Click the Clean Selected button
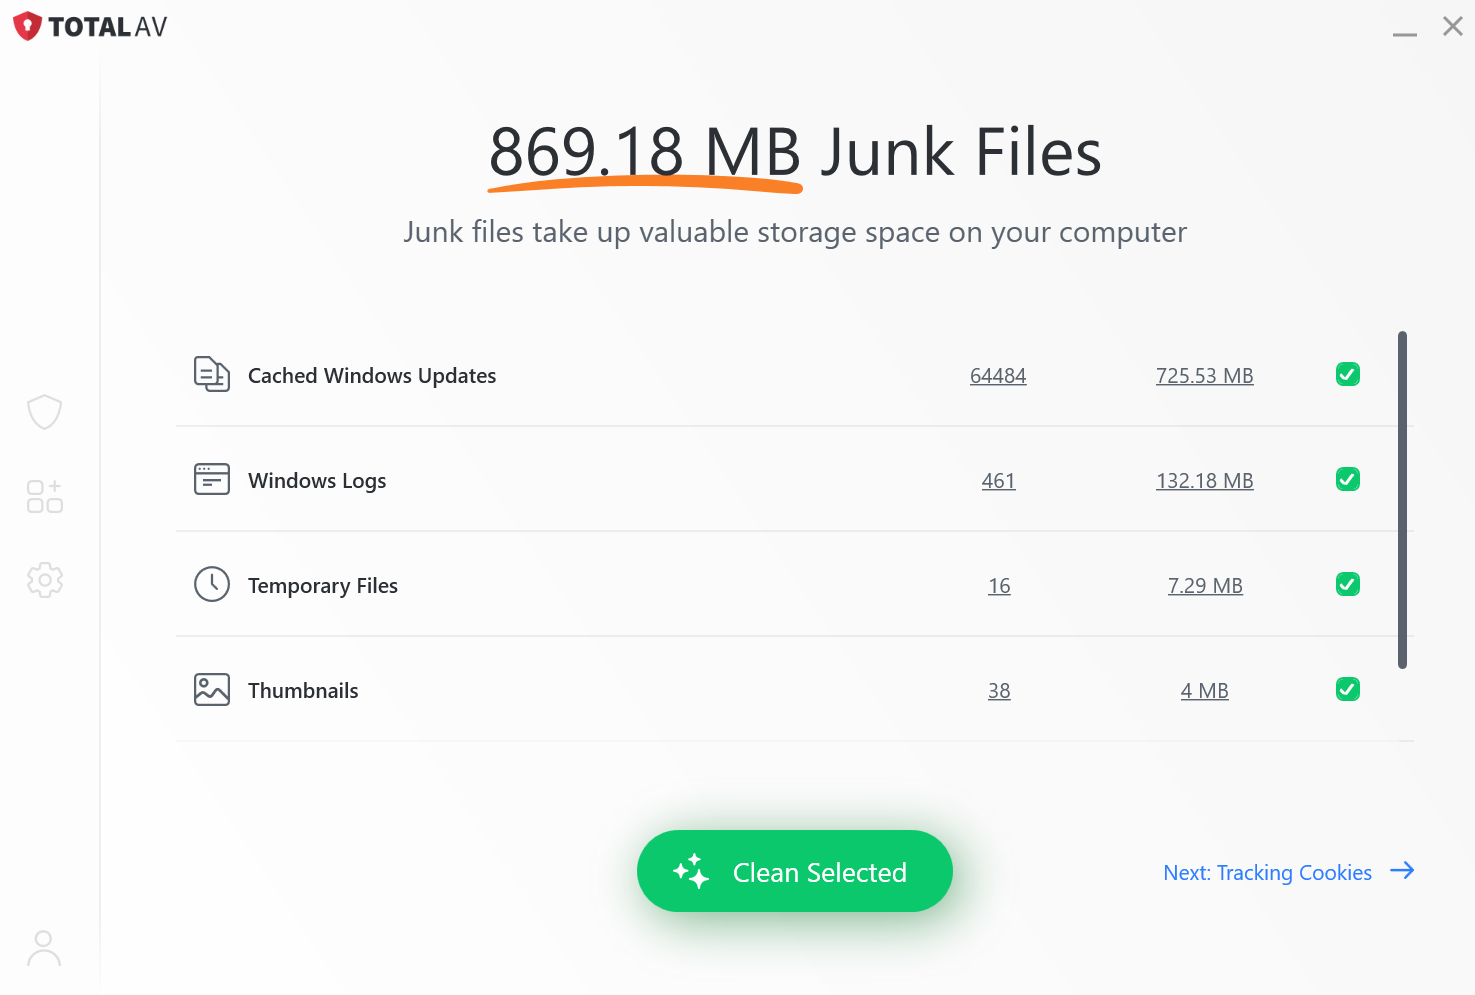1475x995 pixels. 795,871
